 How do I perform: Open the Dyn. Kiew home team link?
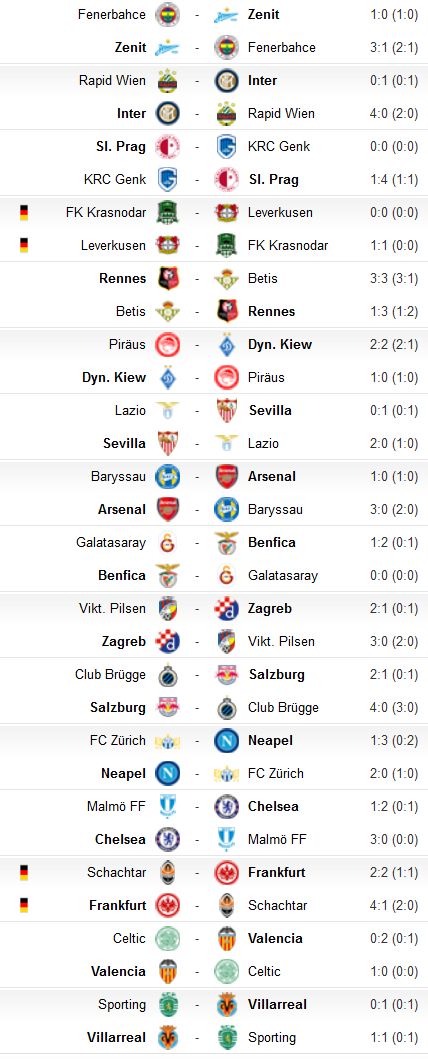(x=114, y=378)
